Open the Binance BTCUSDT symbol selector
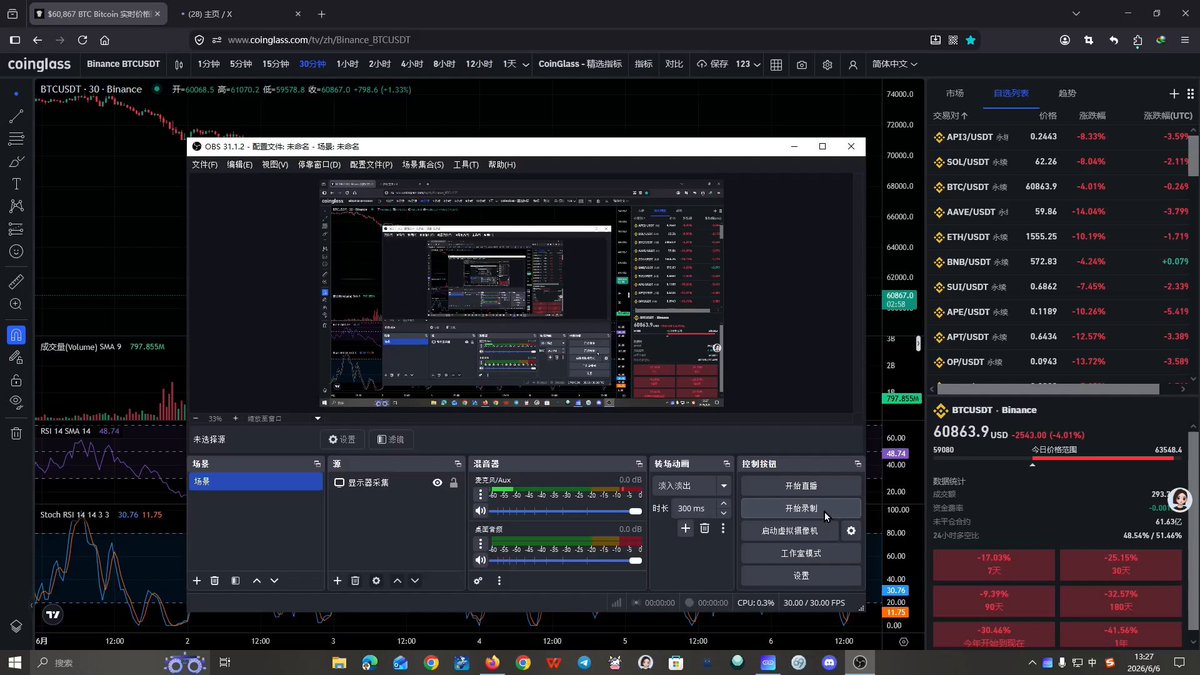The height and width of the screenshot is (675, 1200). (123, 64)
